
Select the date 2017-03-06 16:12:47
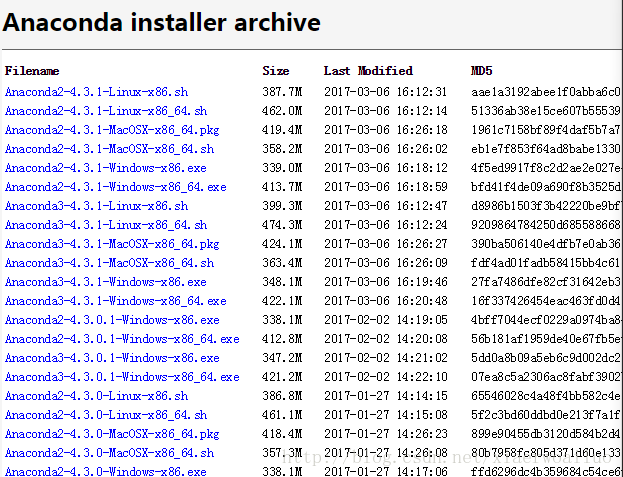[x=386, y=206]
